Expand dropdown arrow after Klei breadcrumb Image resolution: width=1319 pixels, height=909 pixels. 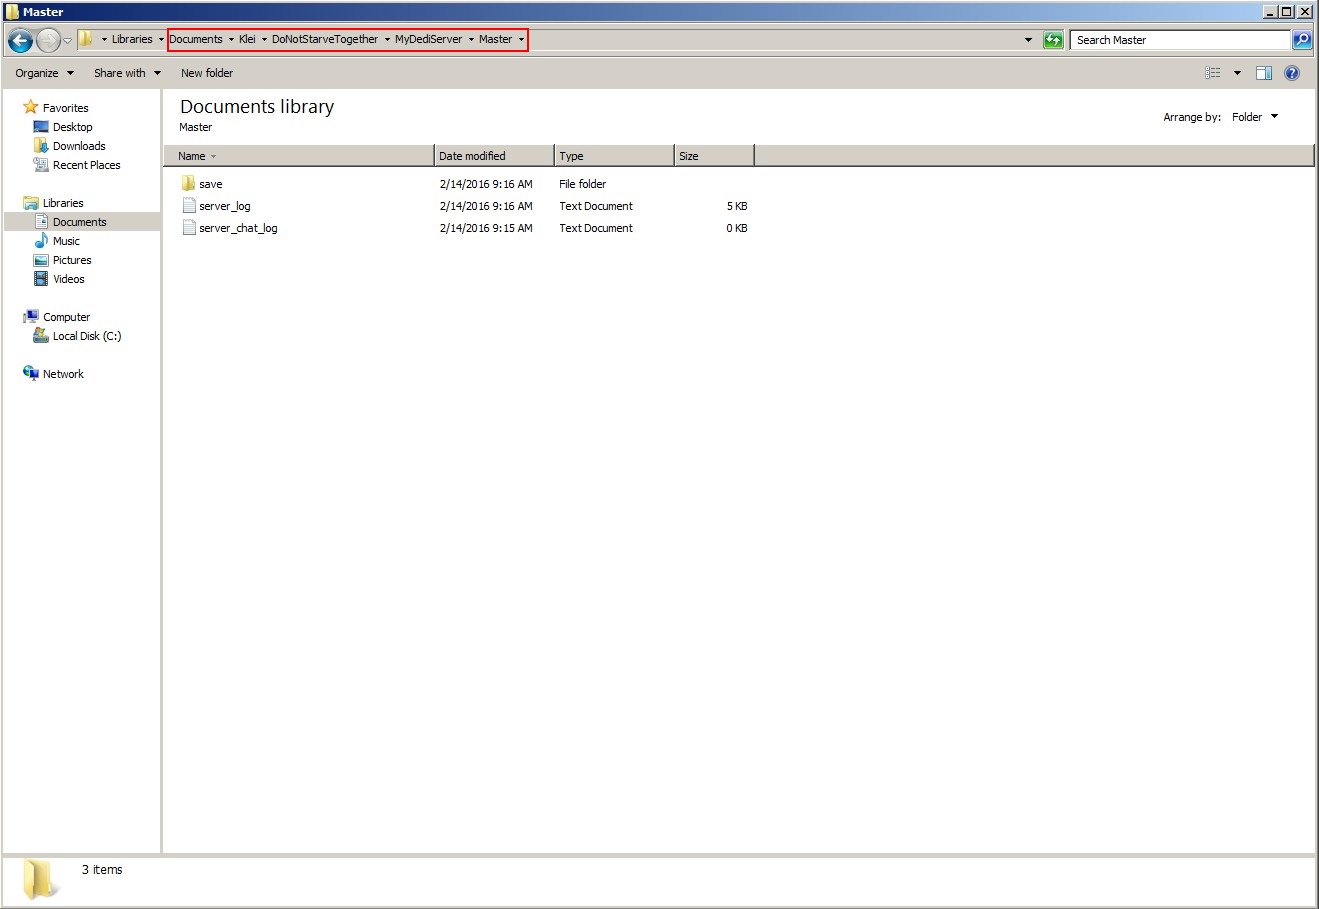pos(264,40)
